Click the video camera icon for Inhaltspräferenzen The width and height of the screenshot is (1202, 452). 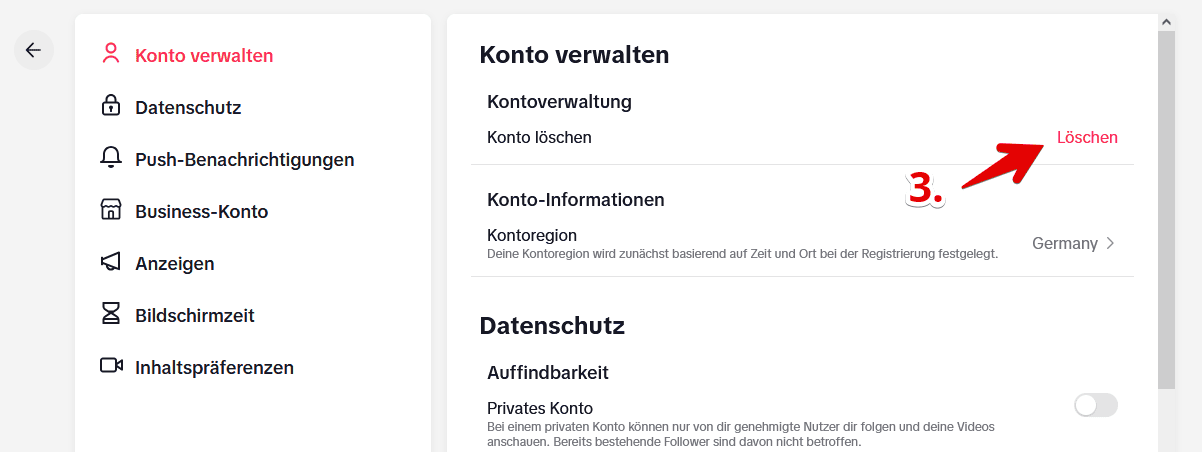tap(111, 366)
